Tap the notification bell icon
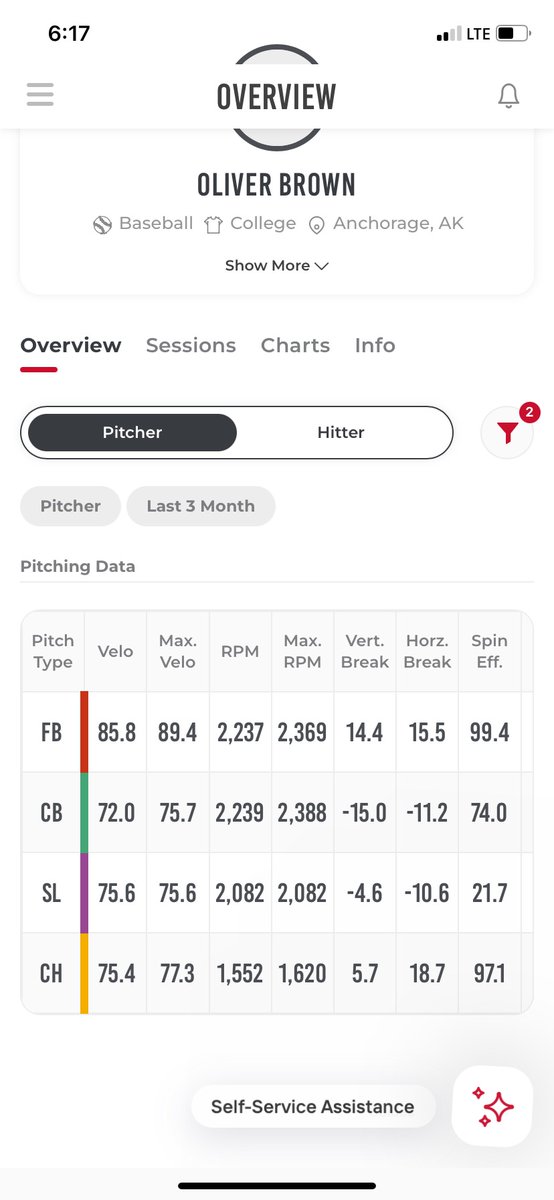This screenshot has width=554, height=1200. 509,96
